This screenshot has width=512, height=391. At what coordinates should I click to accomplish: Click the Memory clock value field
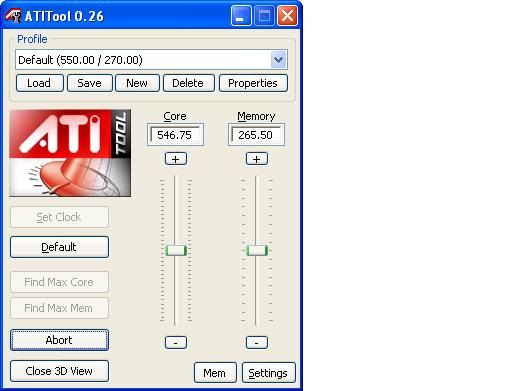[x=256, y=135]
